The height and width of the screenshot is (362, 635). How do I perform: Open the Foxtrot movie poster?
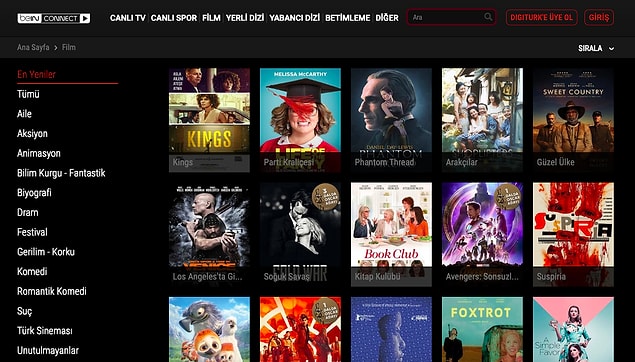[482, 329]
